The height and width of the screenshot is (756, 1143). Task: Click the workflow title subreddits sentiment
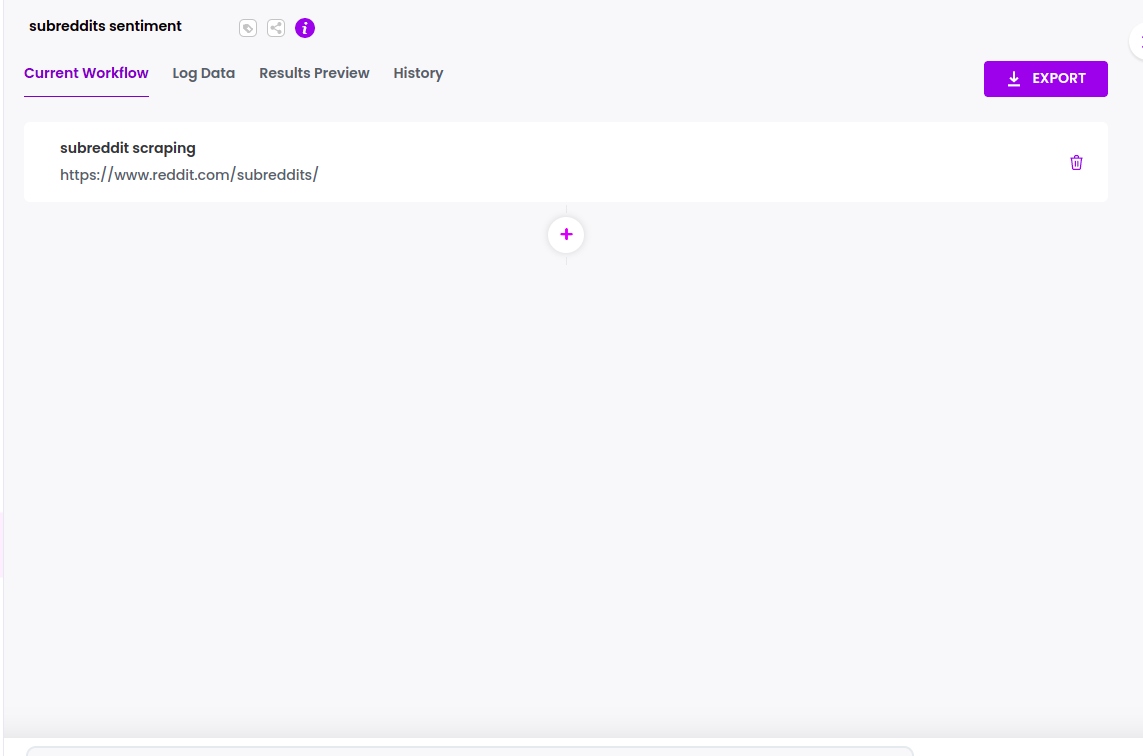[x=105, y=26]
